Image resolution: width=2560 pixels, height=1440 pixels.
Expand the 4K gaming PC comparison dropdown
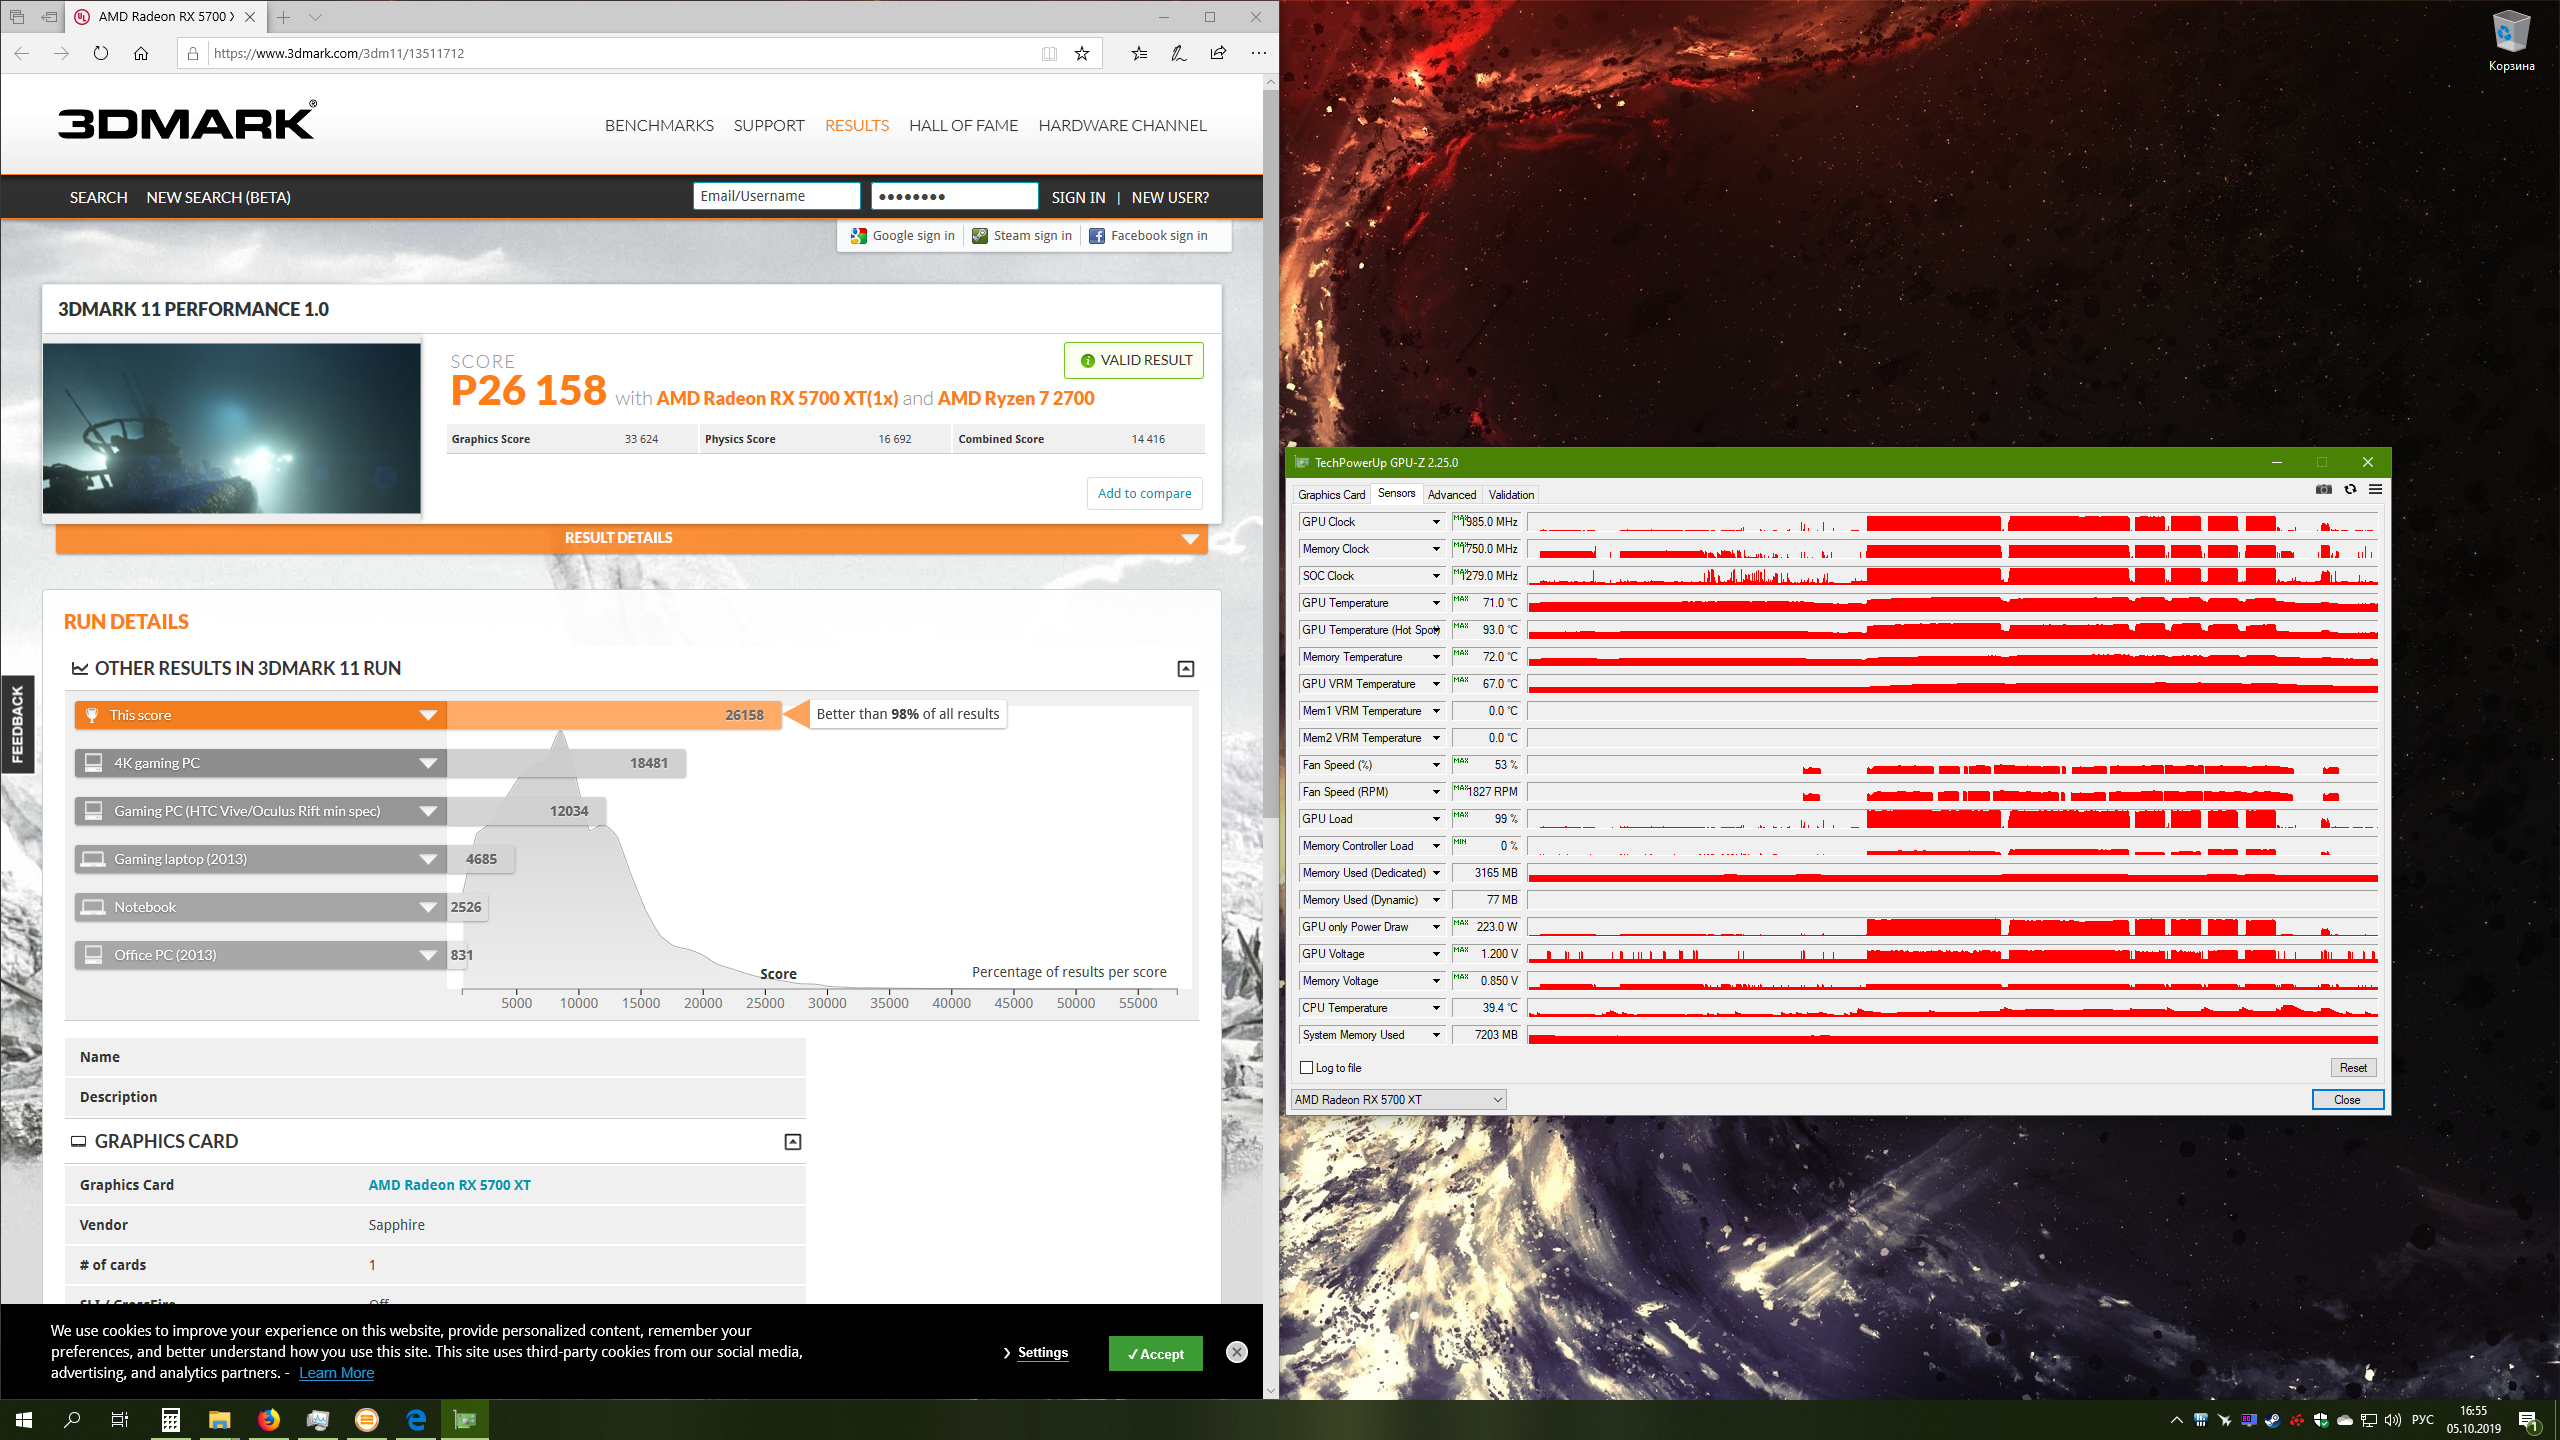(428, 763)
